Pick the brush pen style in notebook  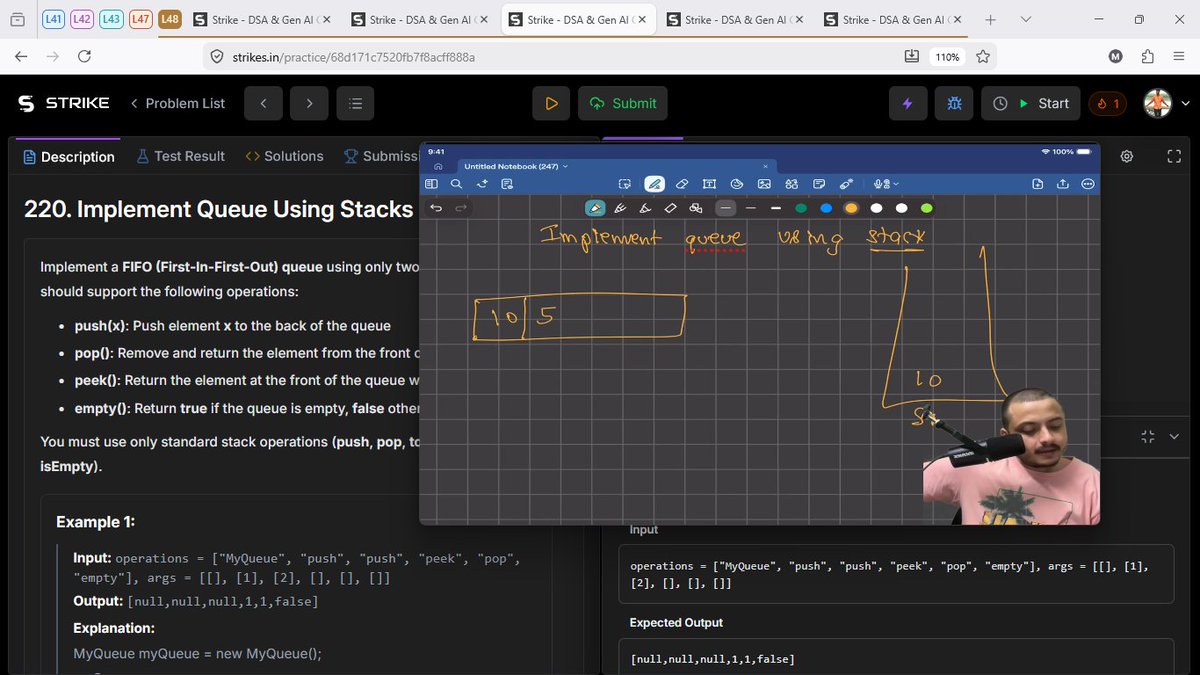(644, 208)
